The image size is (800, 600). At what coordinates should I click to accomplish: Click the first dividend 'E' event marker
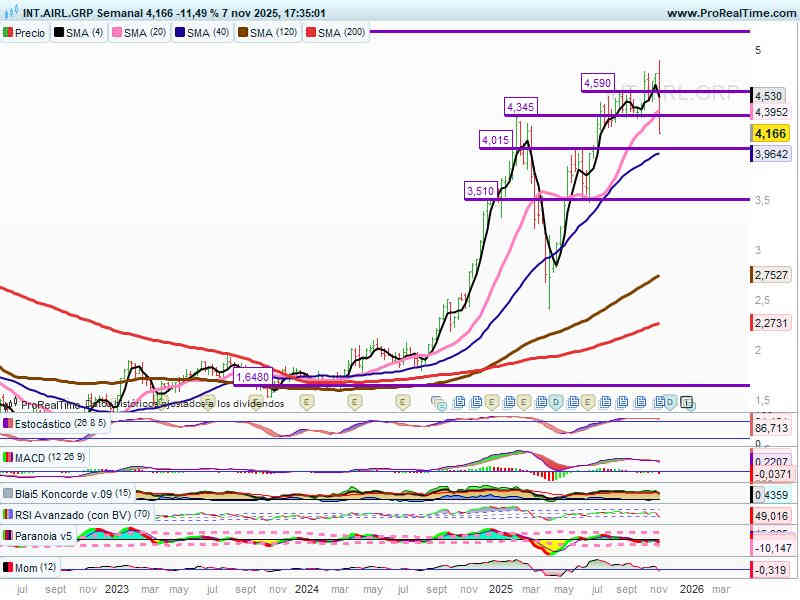[306, 402]
